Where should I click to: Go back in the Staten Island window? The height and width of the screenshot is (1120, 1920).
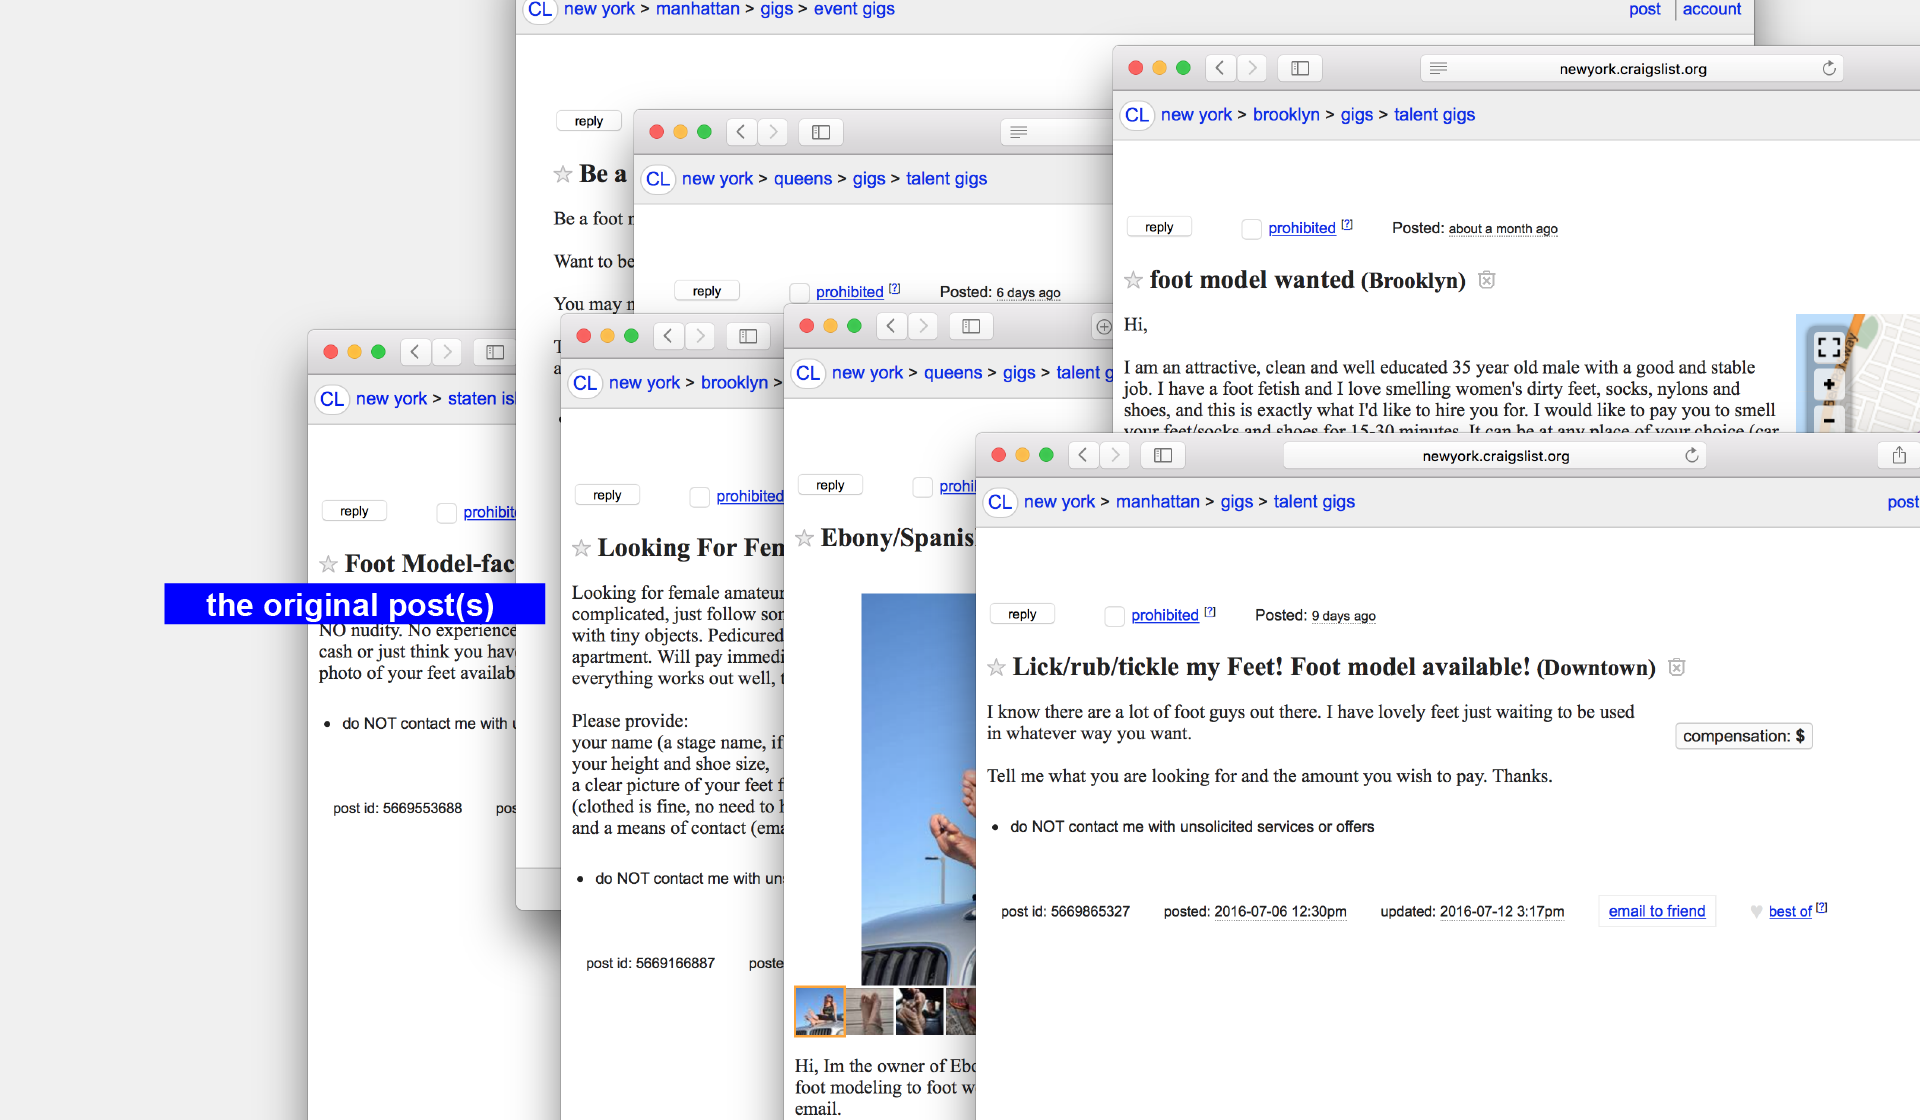(x=415, y=352)
